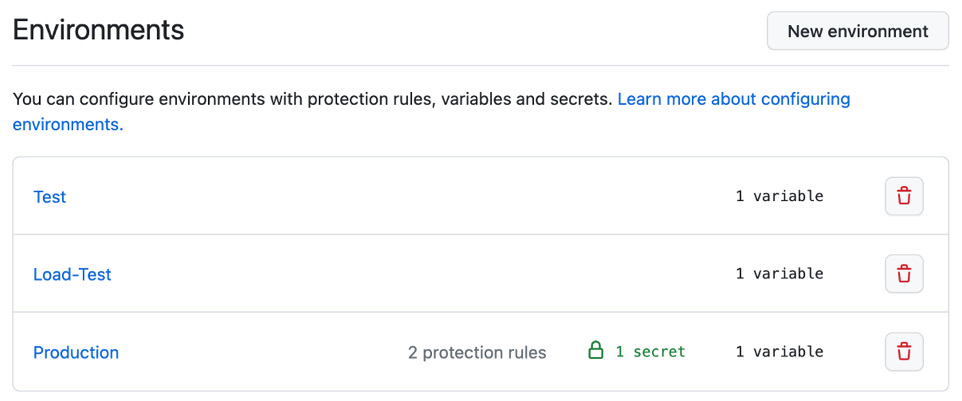Open the Load-Test environment
The width and height of the screenshot is (962, 401).
point(72,274)
